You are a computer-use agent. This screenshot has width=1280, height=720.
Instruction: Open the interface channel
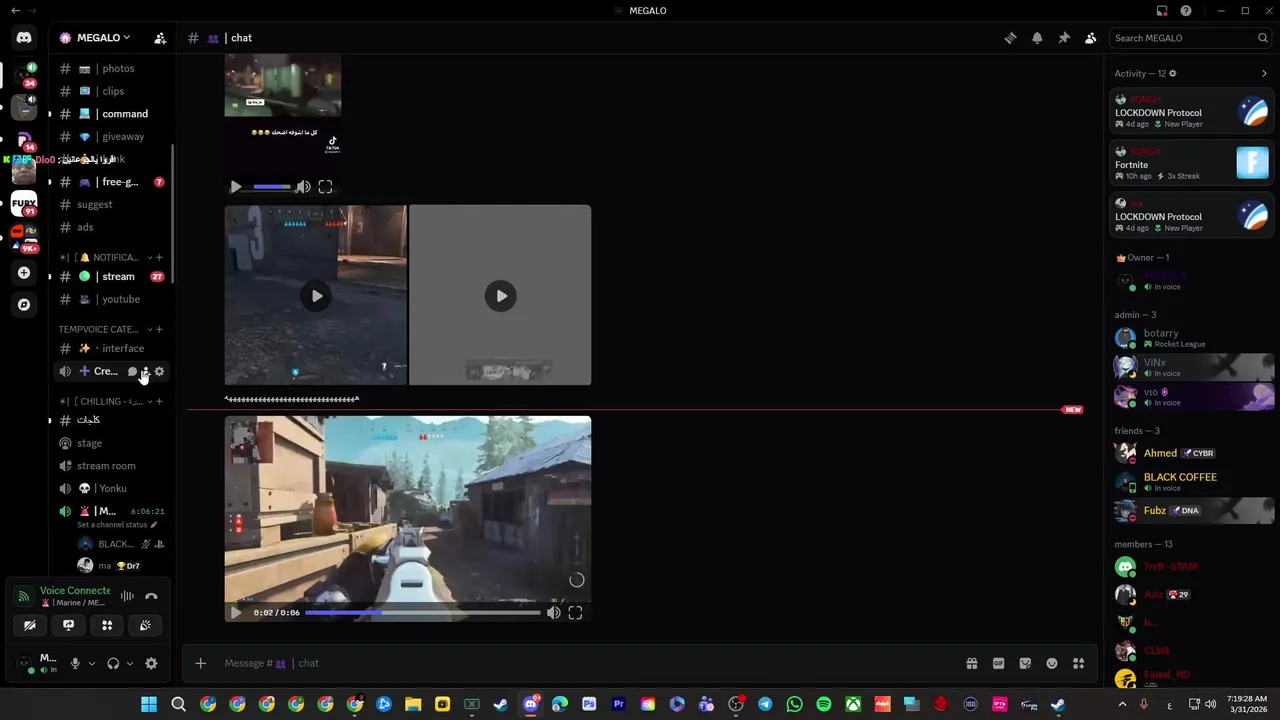(110, 348)
